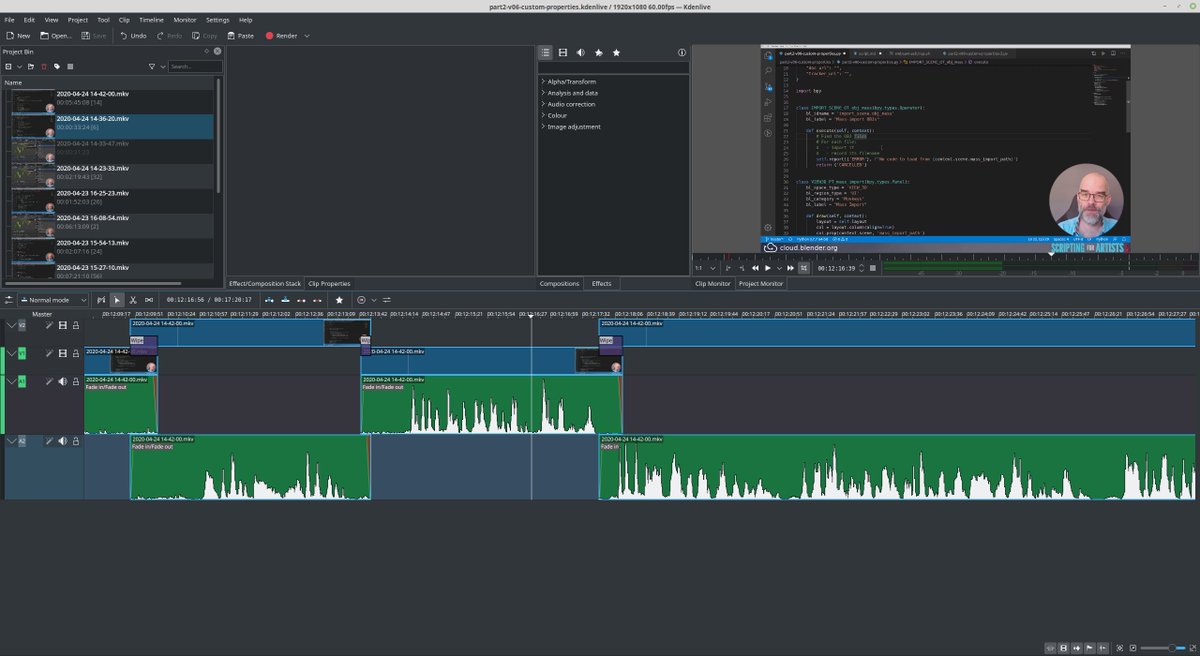Show audio effects in the Effects panel

[580, 52]
